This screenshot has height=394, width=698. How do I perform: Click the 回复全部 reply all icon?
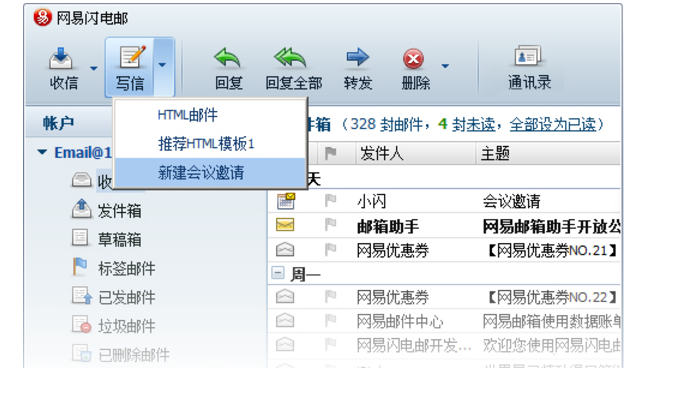click(x=290, y=58)
